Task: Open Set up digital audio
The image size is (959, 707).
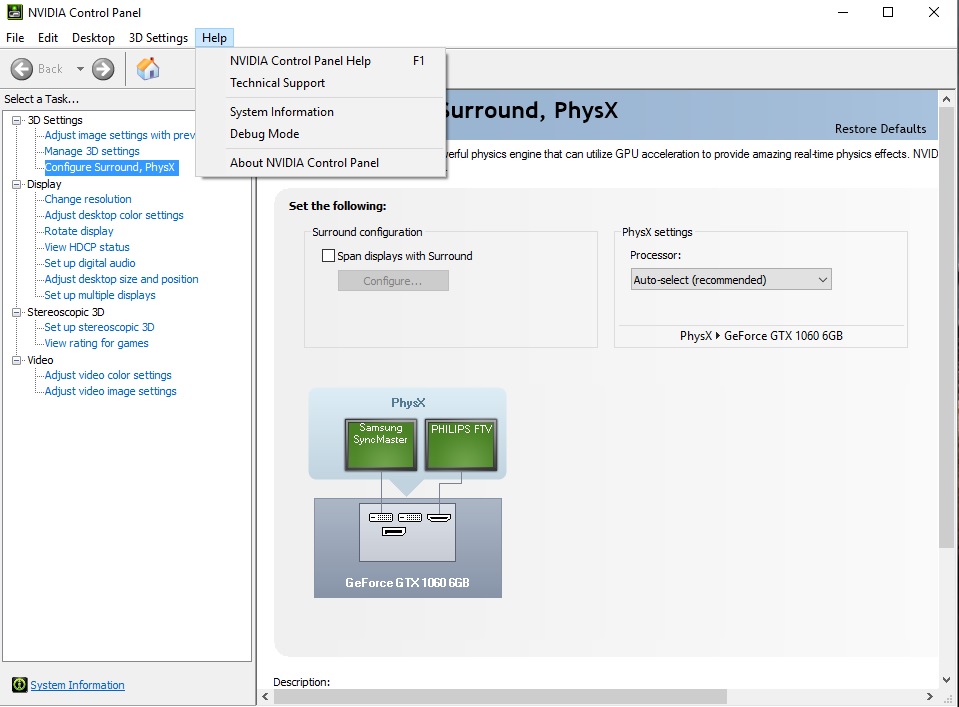Action: [90, 263]
